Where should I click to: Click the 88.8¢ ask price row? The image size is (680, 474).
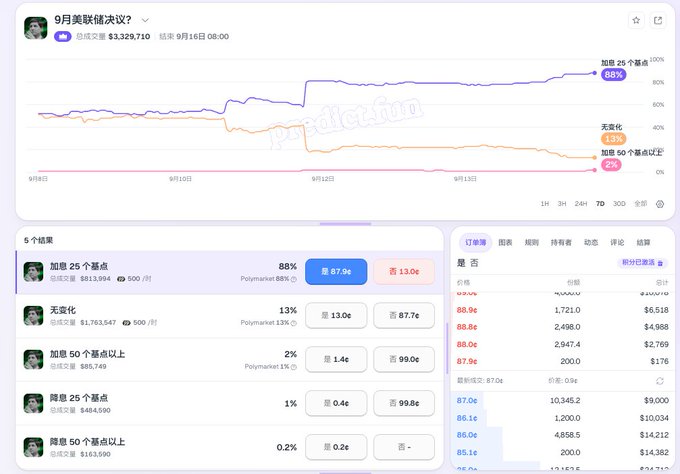(562, 327)
